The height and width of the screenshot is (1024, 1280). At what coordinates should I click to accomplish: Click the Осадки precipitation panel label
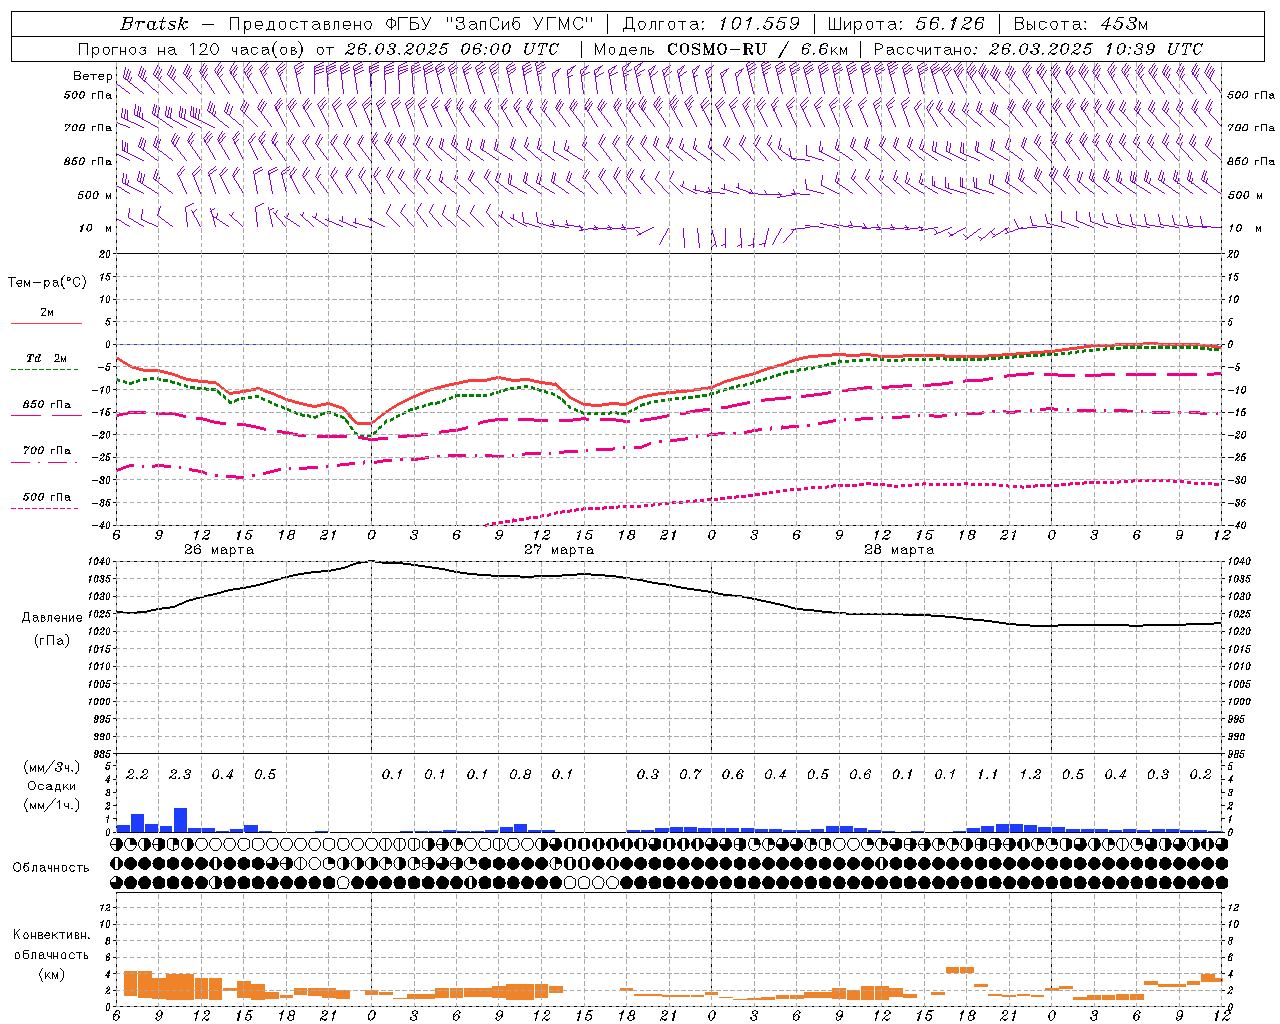click(52, 786)
